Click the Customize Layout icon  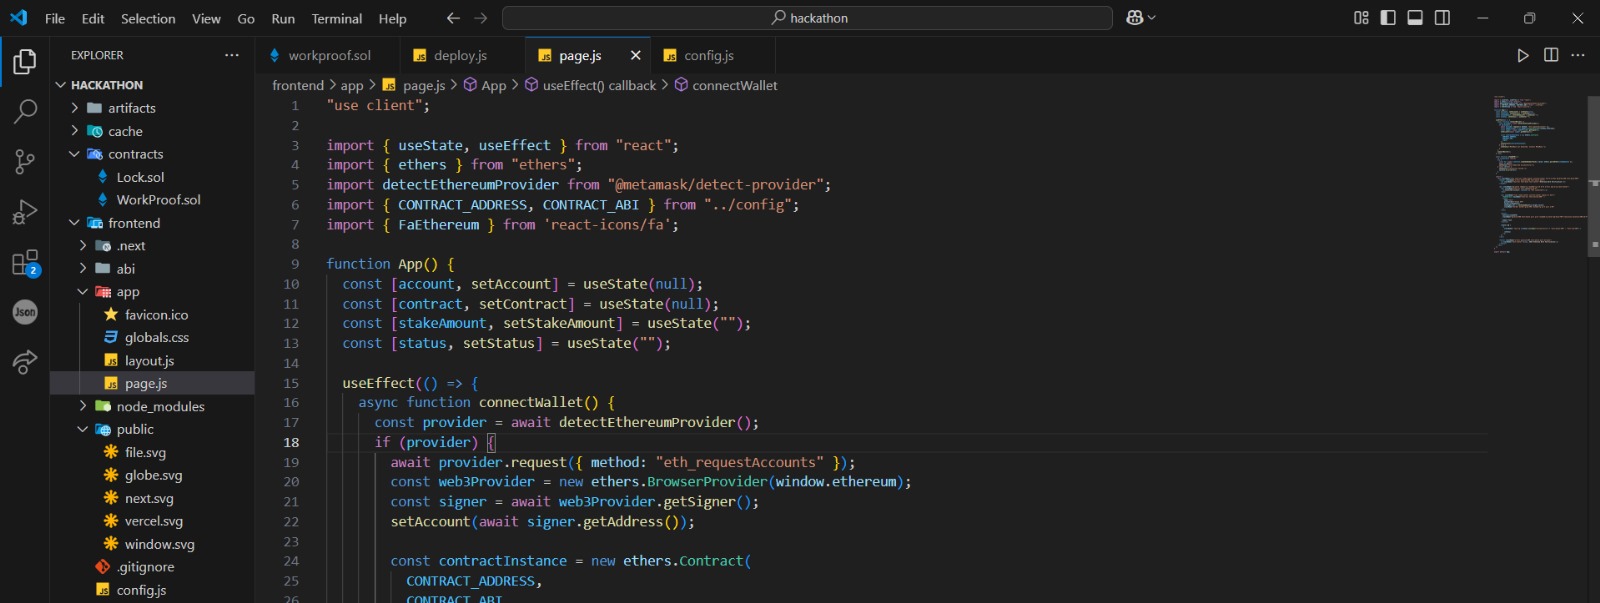click(x=1361, y=18)
